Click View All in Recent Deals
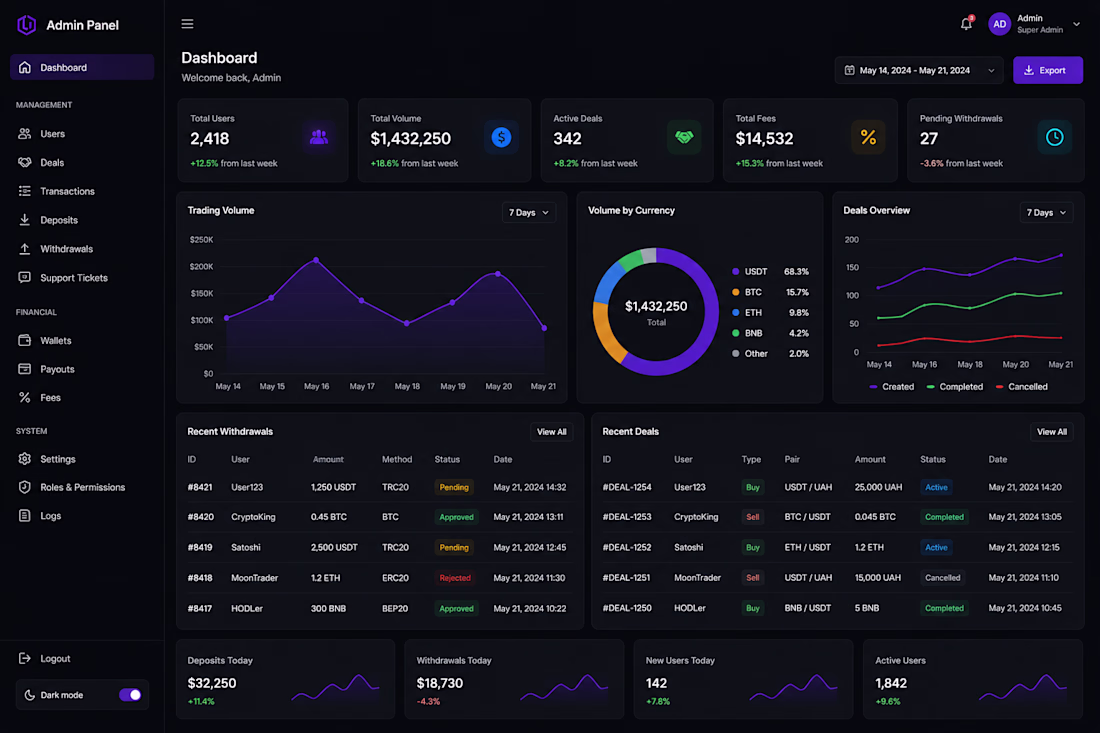This screenshot has width=1100, height=733. pyautogui.click(x=1052, y=431)
